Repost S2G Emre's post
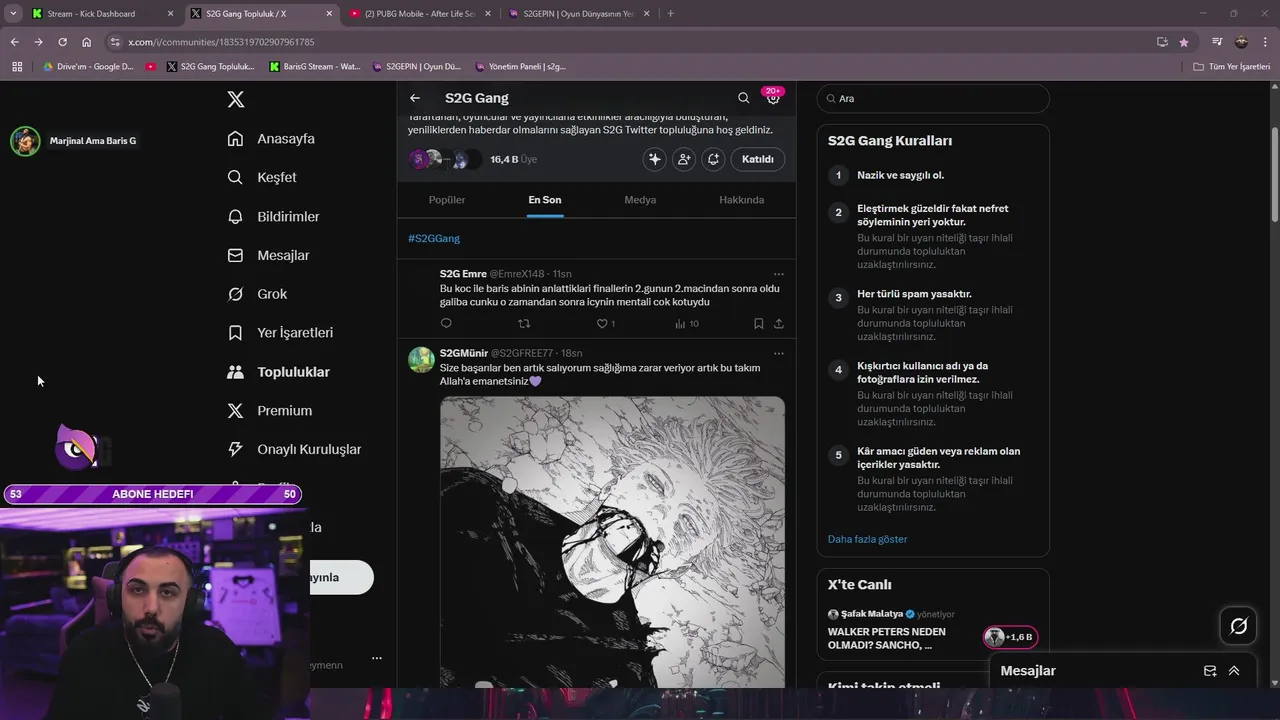The width and height of the screenshot is (1280, 720). point(524,324)
